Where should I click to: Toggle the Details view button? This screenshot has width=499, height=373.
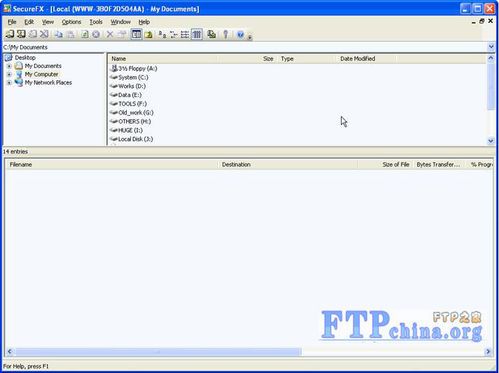click(x=197, y=34)
